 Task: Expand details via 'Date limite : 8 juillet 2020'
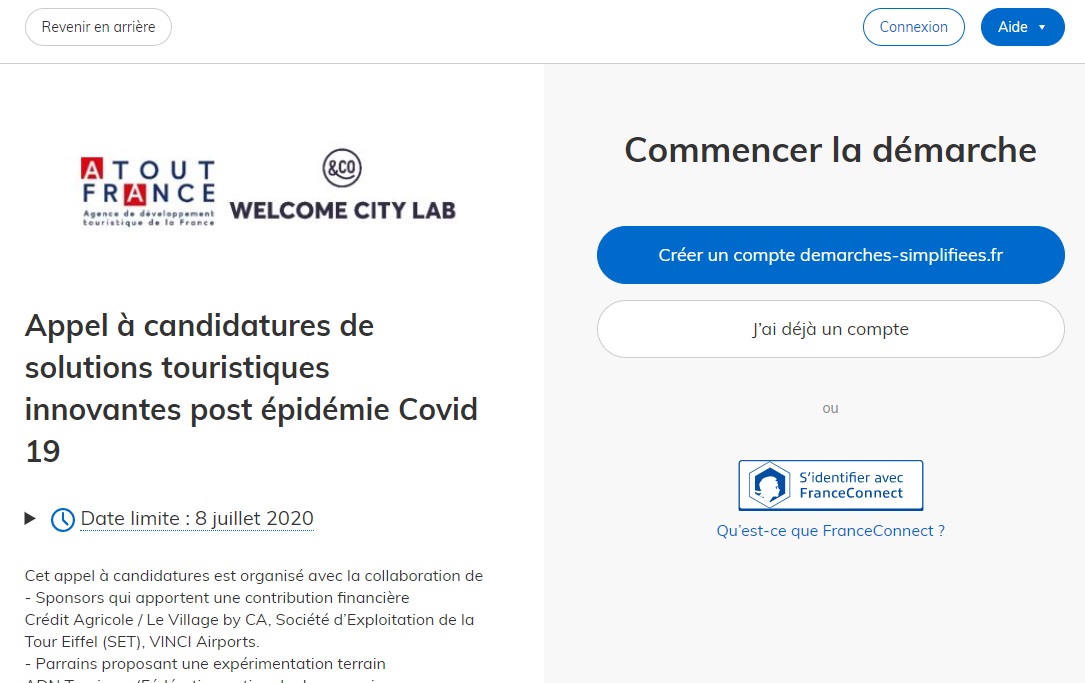[197, 519]
